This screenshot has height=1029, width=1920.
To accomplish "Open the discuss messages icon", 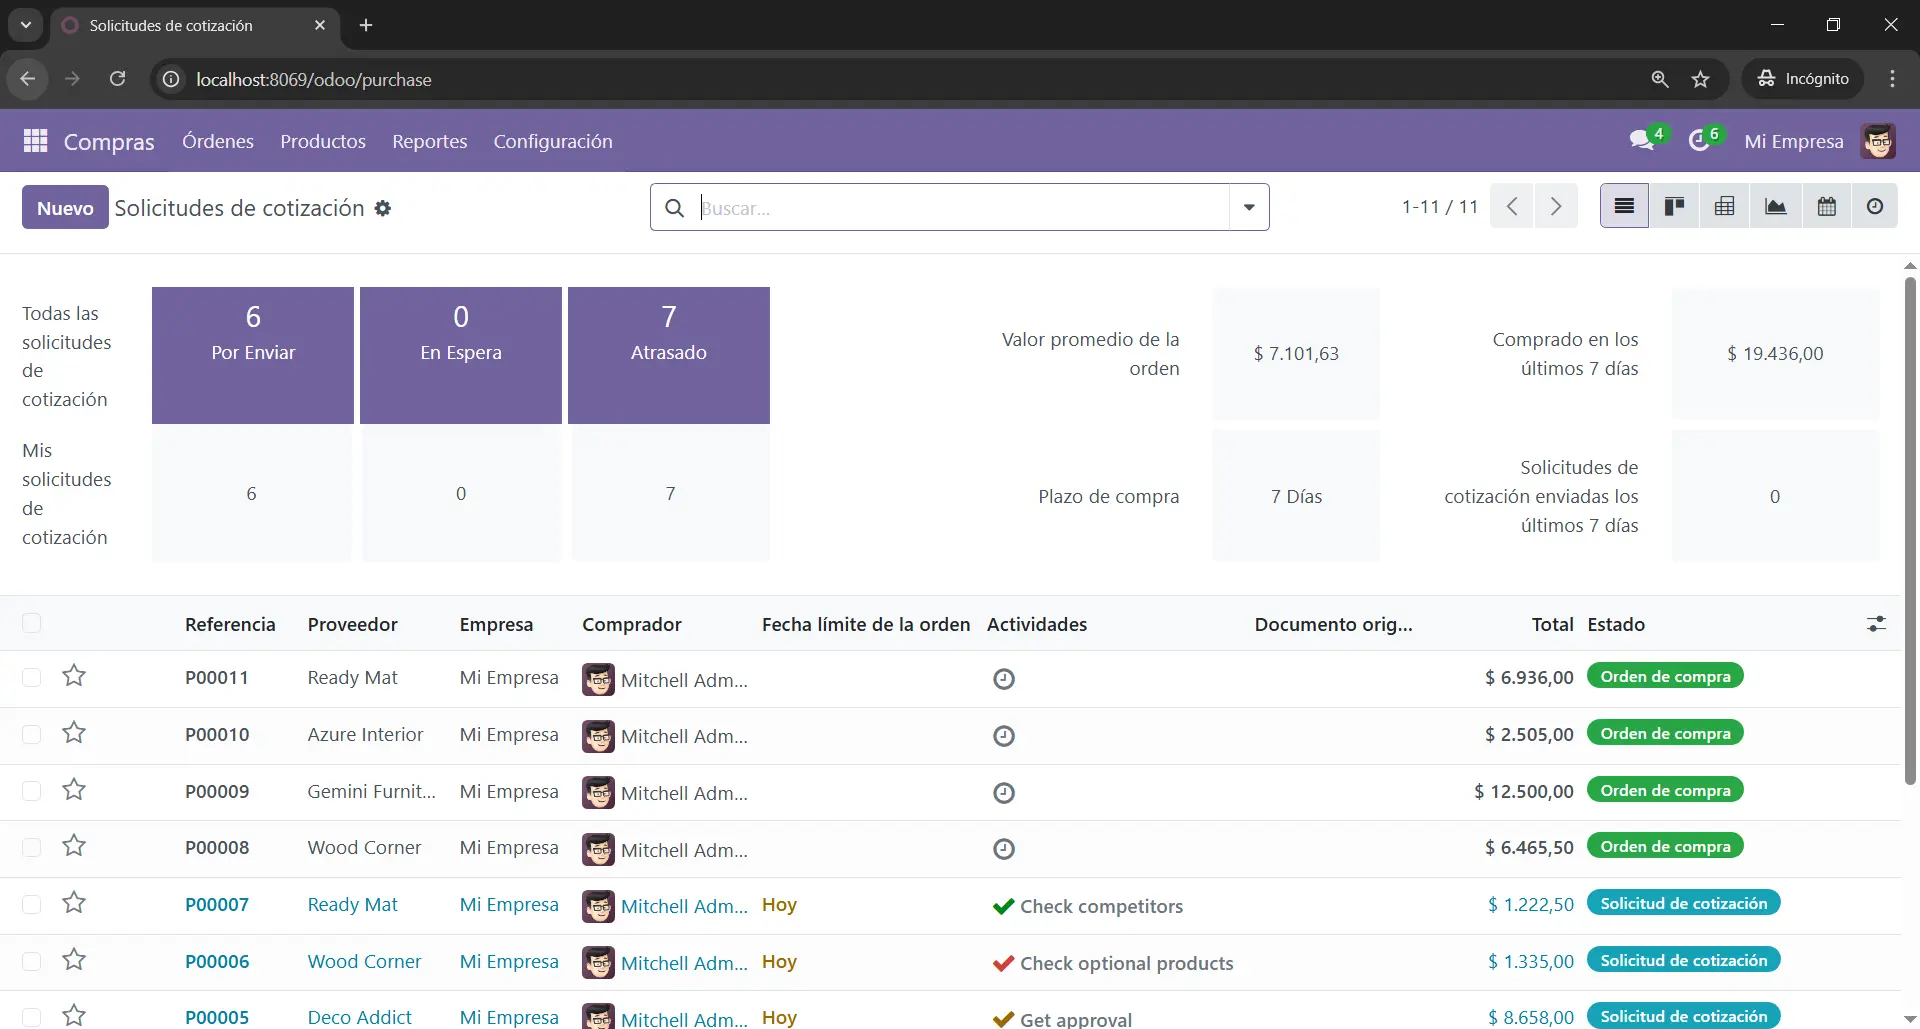I will [x=1641, y=141].
